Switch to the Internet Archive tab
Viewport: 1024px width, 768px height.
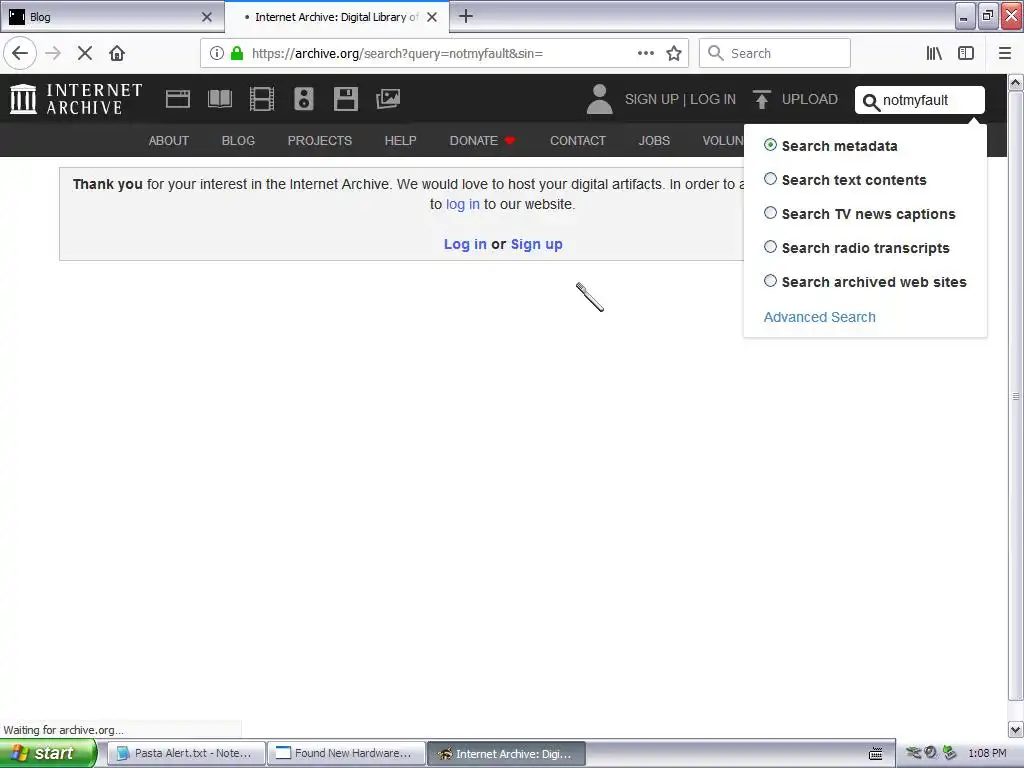point(336,17)
